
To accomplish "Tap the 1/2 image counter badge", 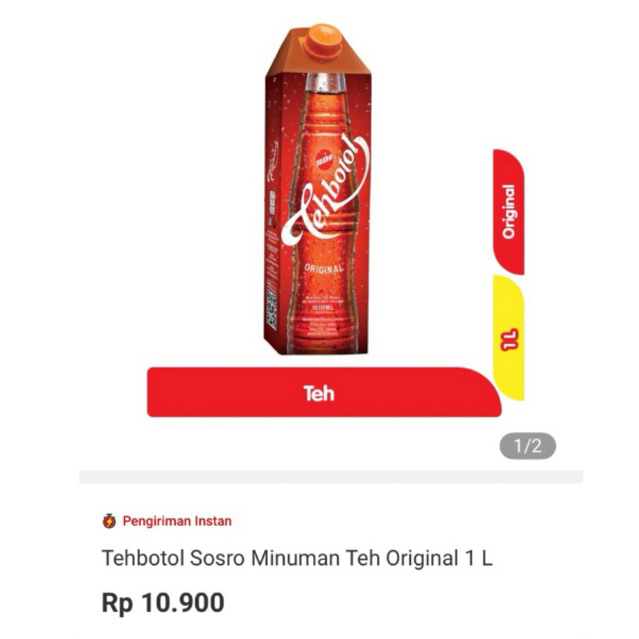I will click(528, 446).
